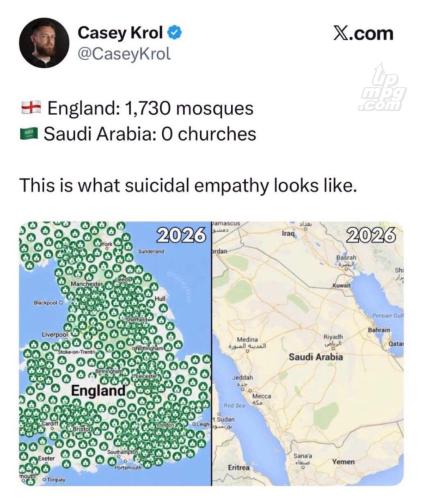
Task: Click the England flag emoji
Action: click(31, 107)
